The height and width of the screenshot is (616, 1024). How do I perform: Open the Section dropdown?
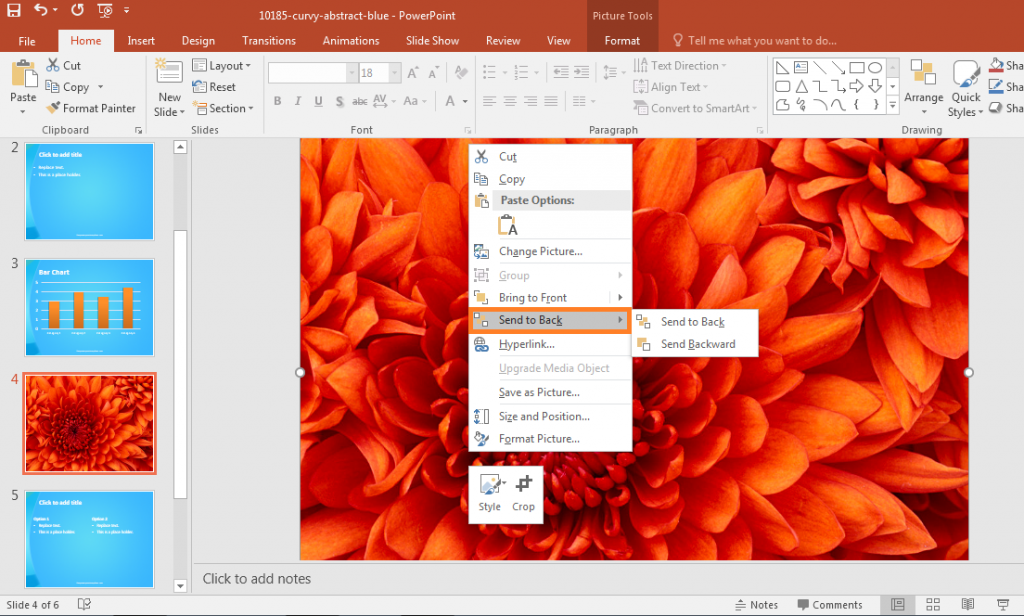pyautogui.click(x=223, y=108)
